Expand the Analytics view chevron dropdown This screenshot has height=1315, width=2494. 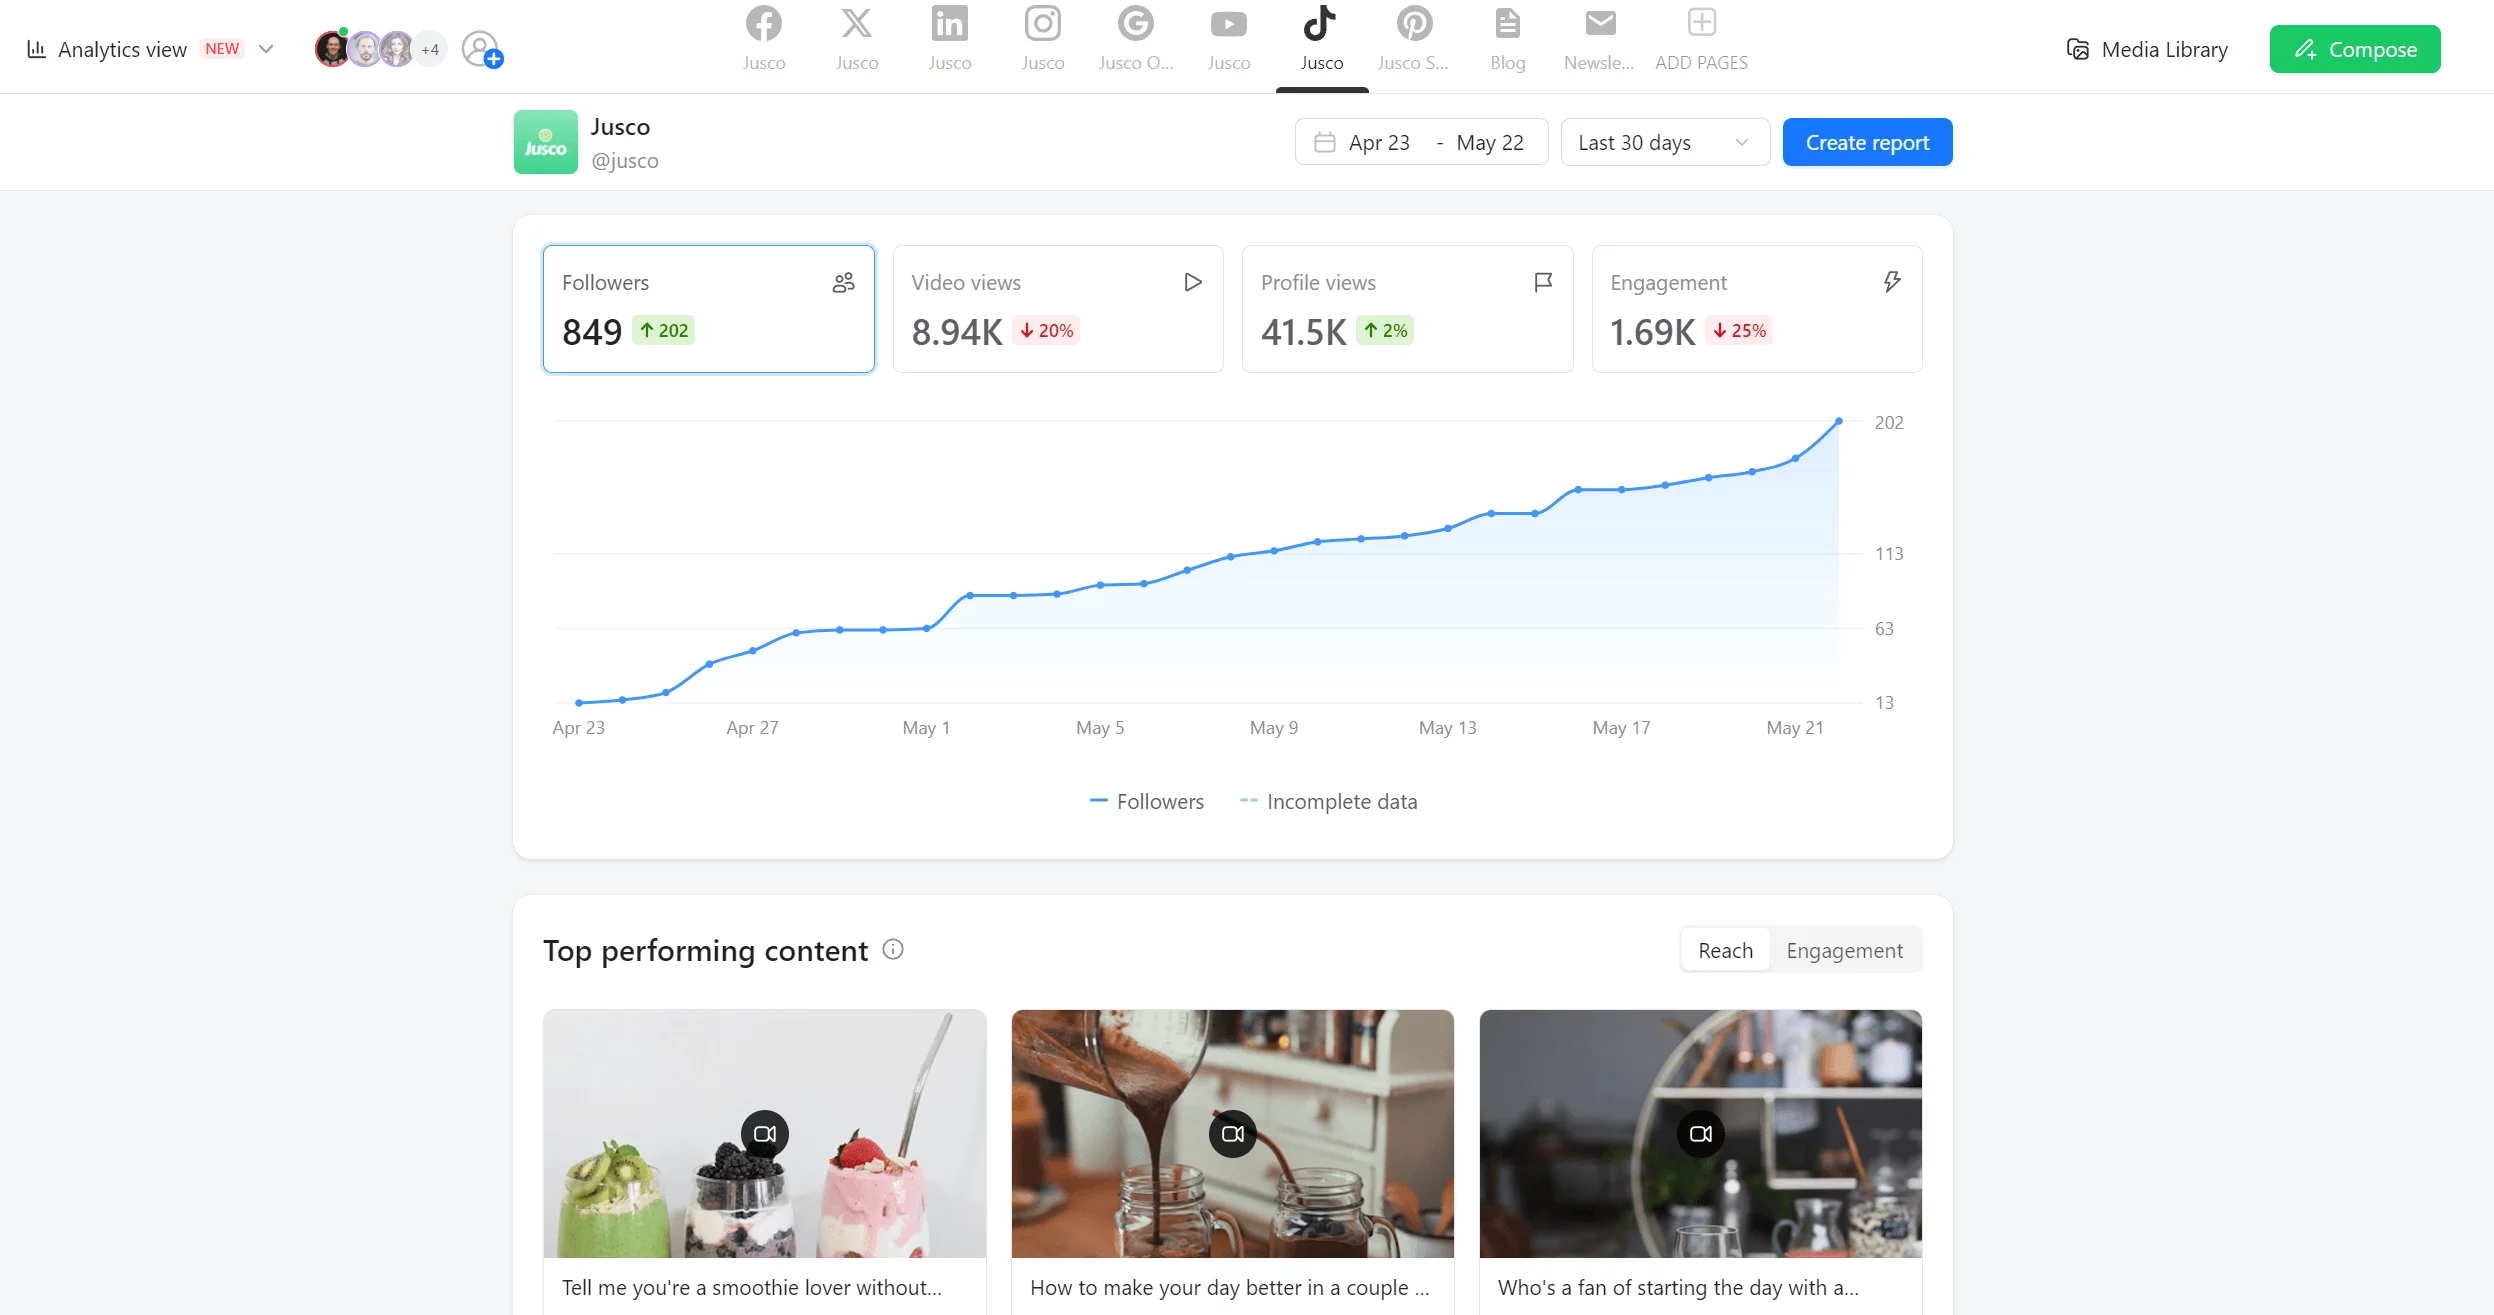point(266,49)
